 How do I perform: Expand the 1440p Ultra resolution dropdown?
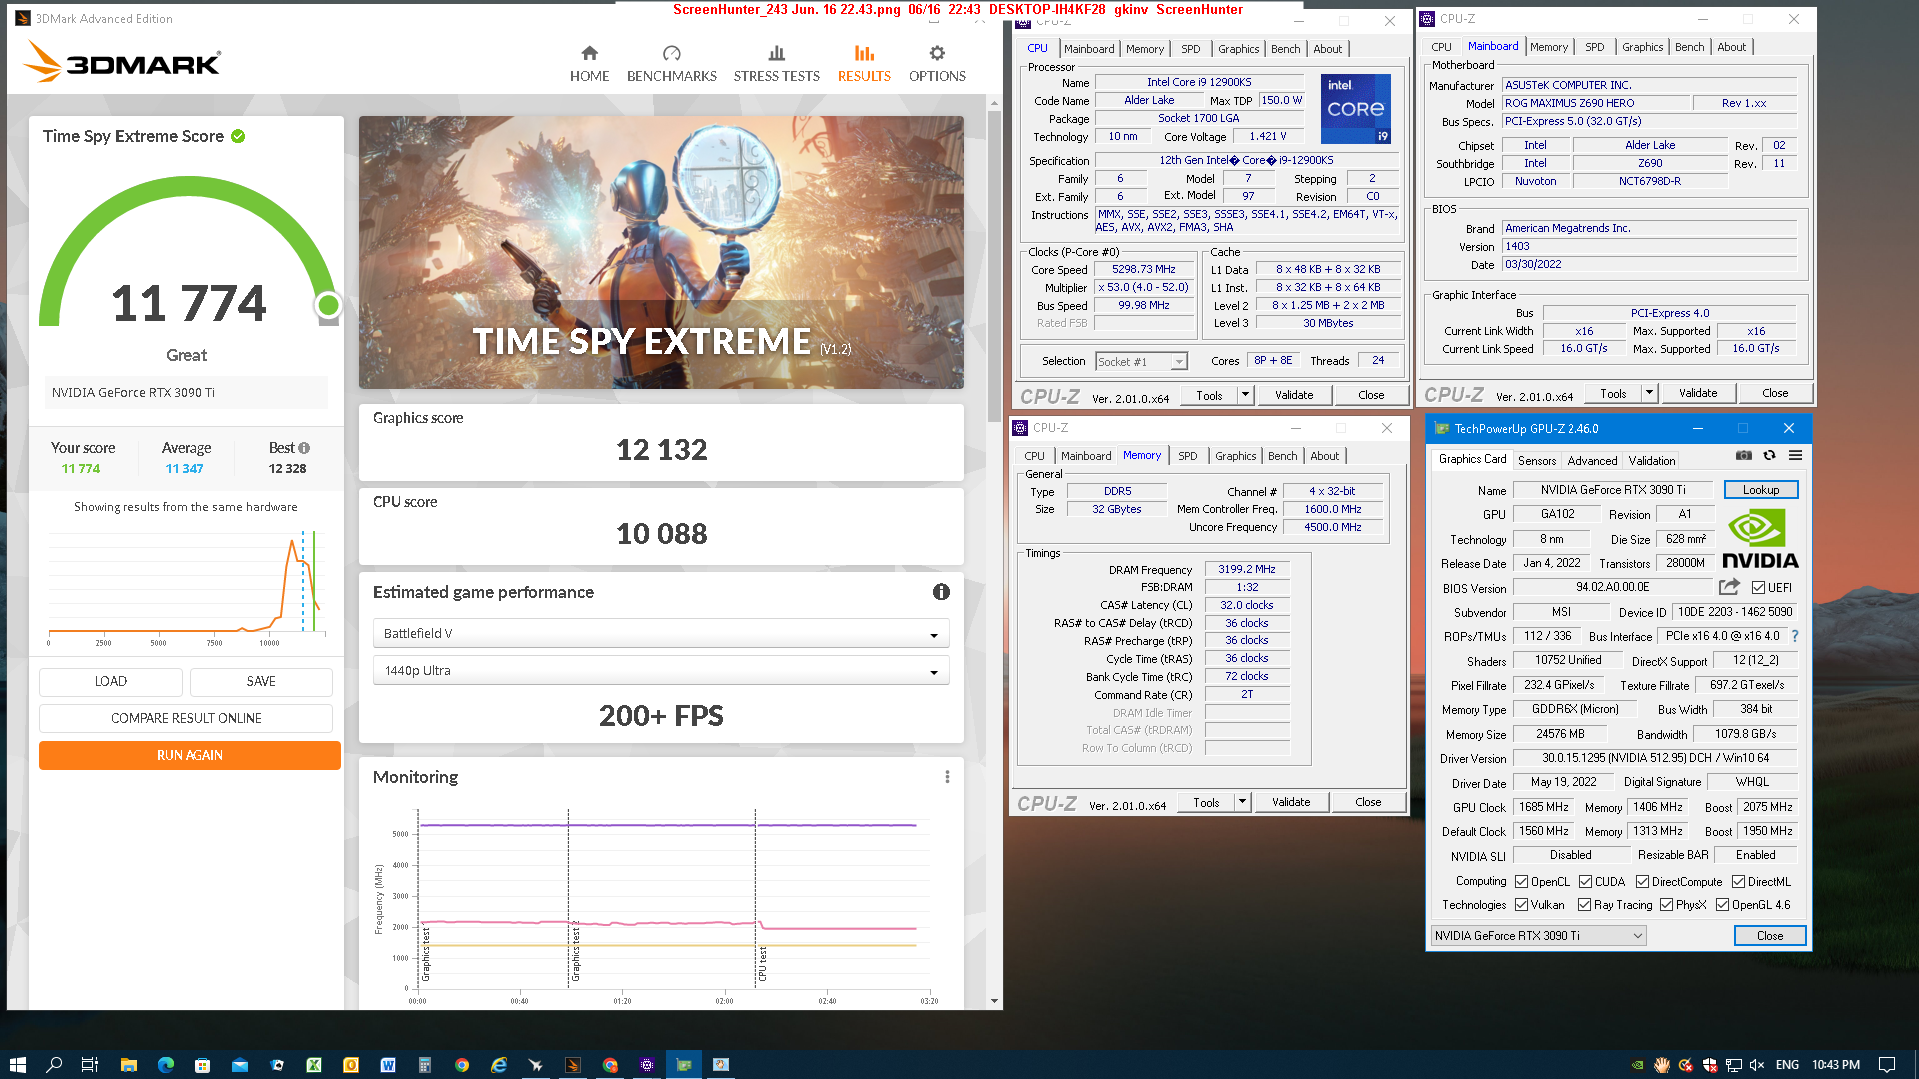click(660, 671)
